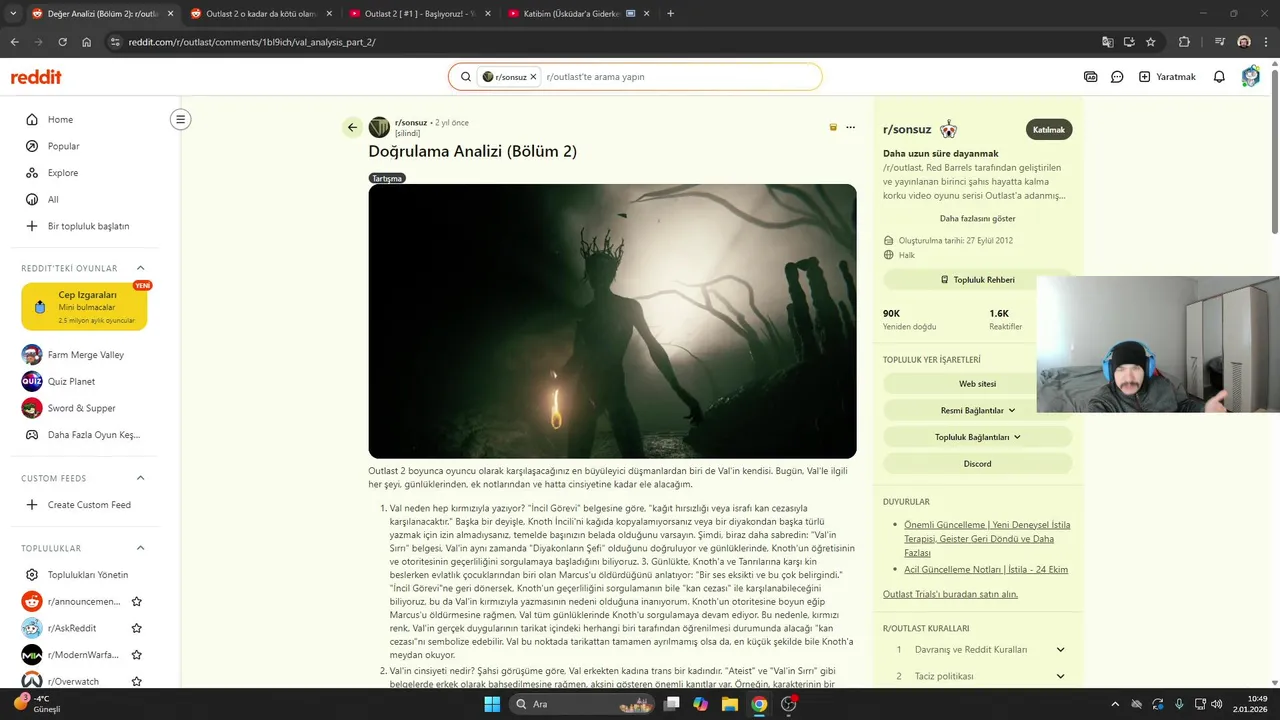
Task: Switch to the Outlast 2 Başlıyoruz YouTube tab
Action: pyautogui.click(x=418, y=14)
